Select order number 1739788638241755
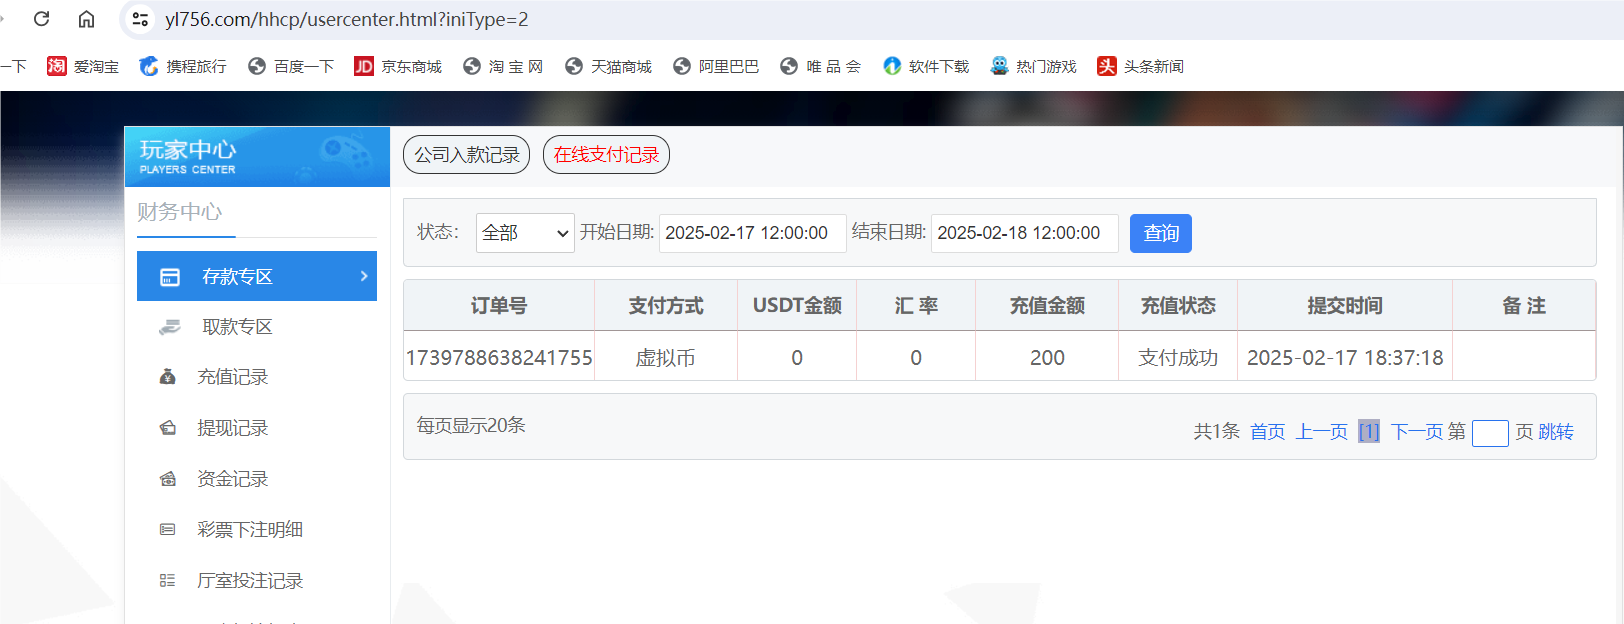This screenshot has height=624, width=1624. coord(499,358)
